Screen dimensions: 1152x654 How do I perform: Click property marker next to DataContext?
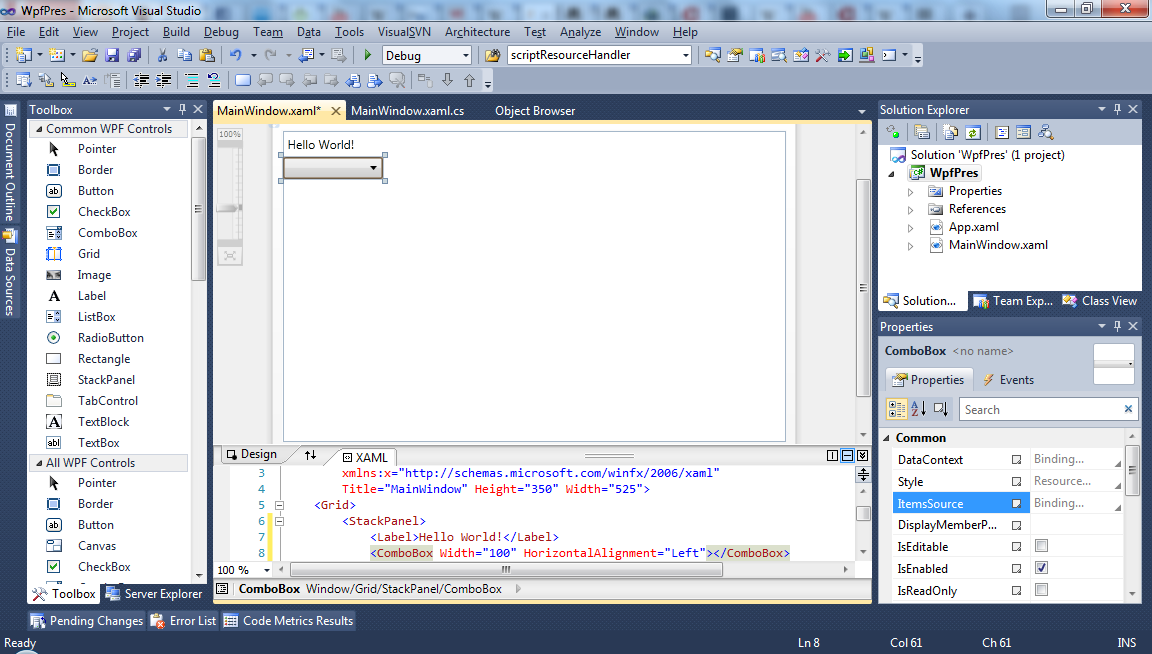click(1017, 460)
